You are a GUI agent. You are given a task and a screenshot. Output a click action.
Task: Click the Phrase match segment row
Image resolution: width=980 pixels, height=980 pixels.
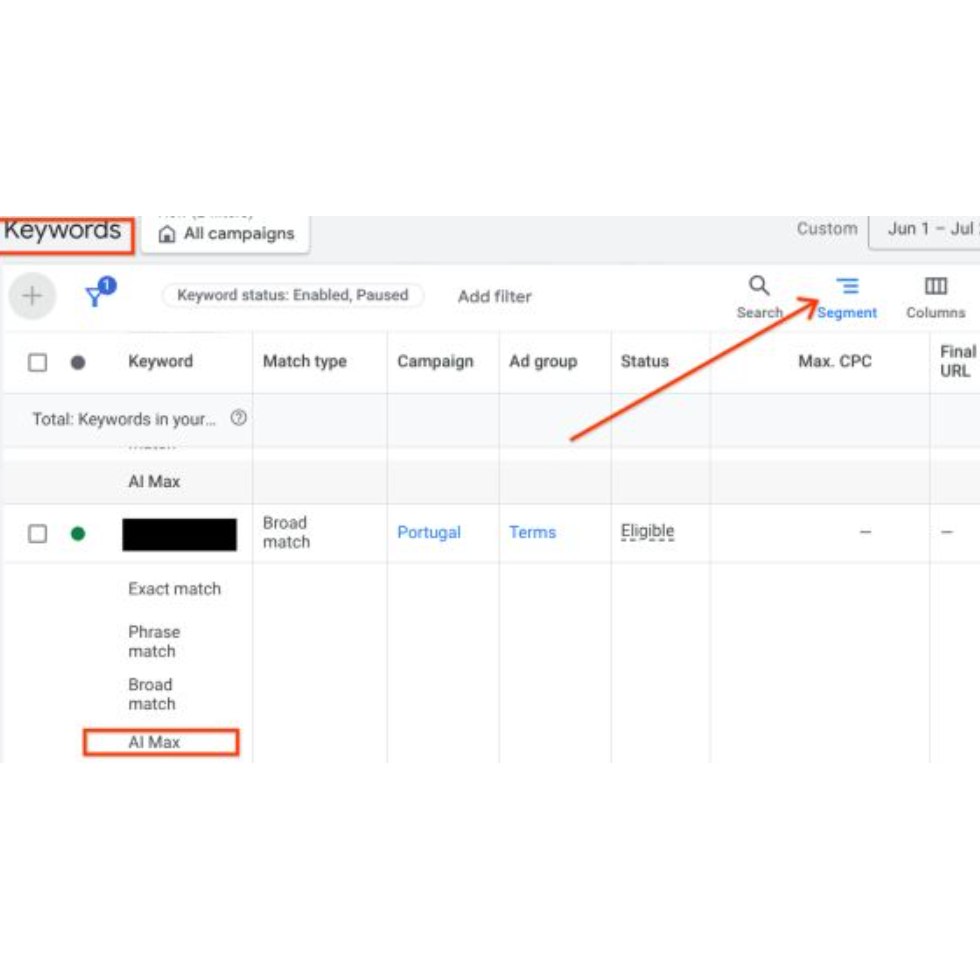pos(154,641)
